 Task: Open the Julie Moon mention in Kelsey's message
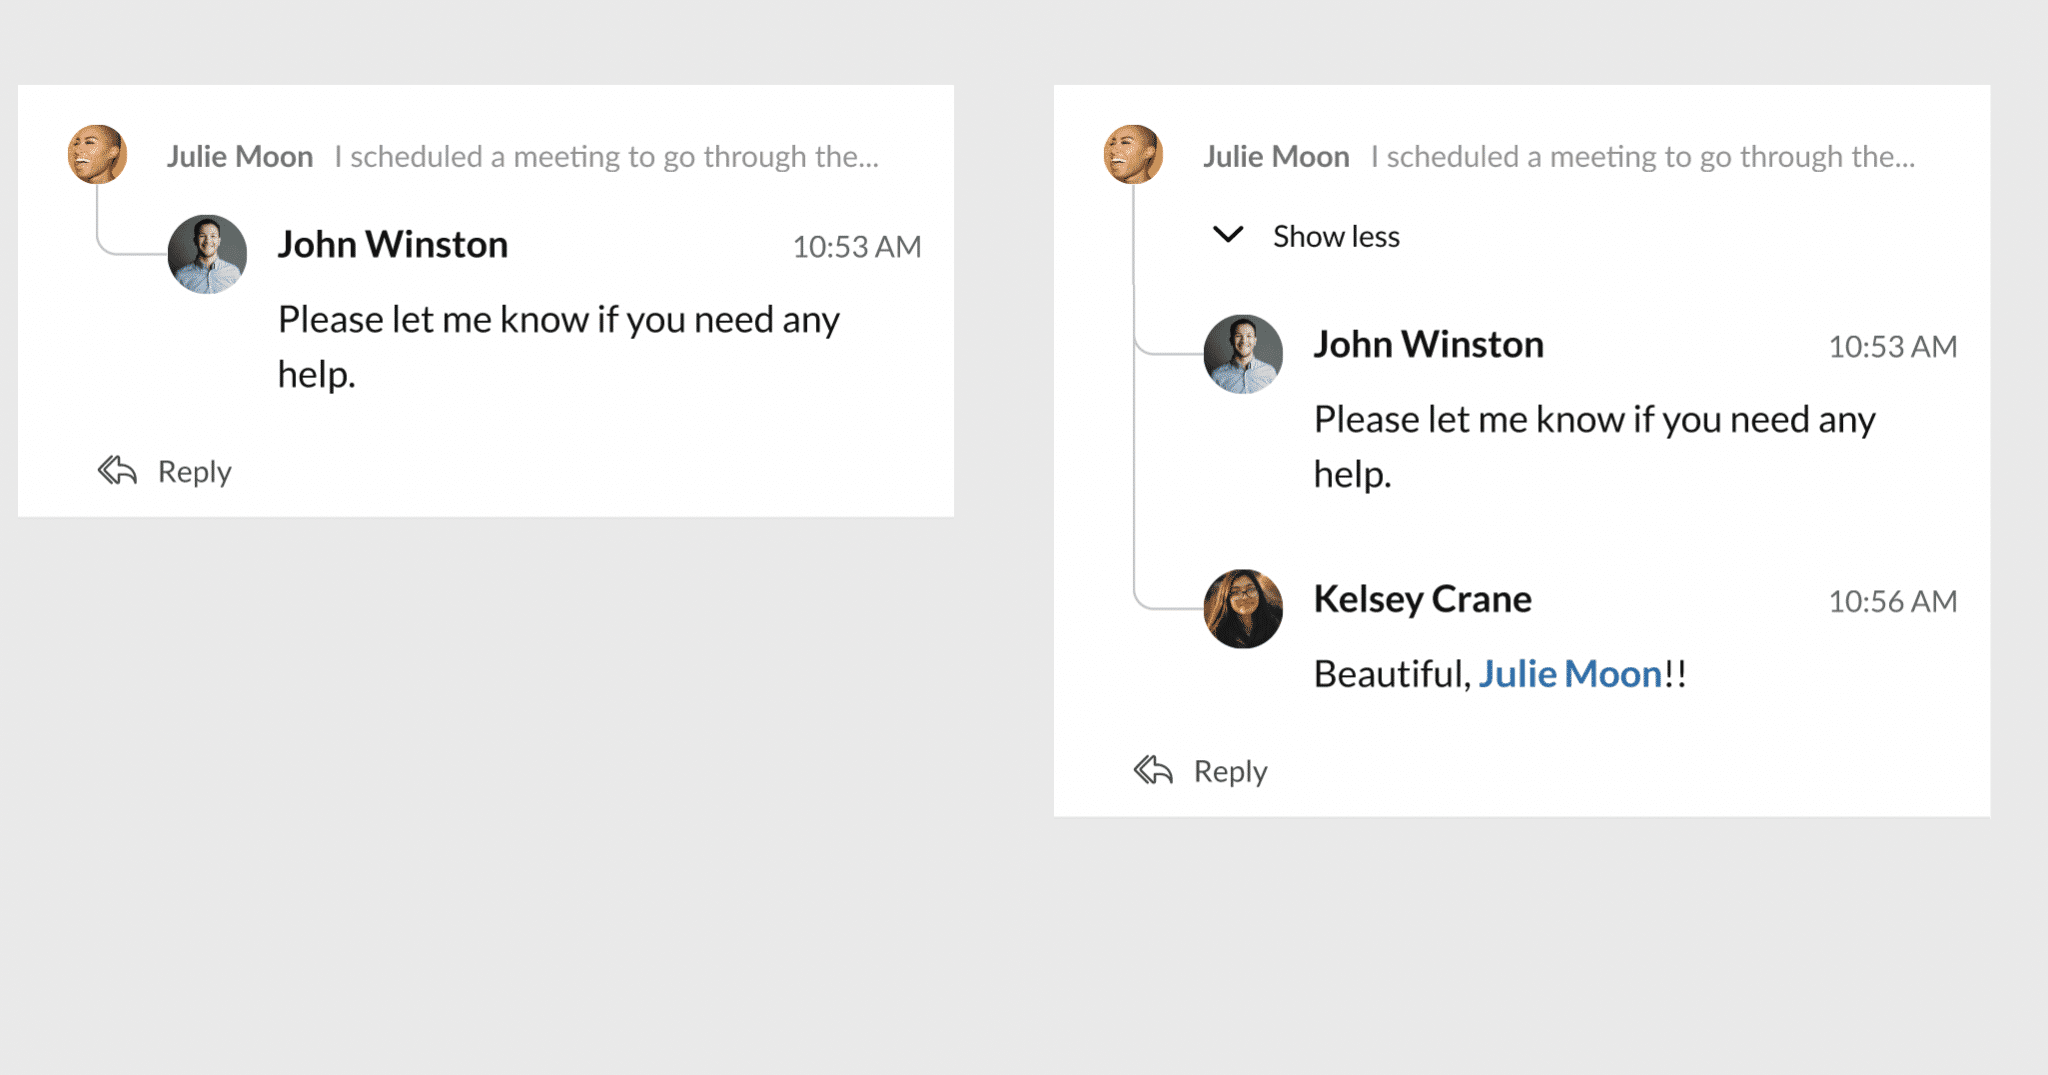pyautogui.click(x=1569, y=674)
